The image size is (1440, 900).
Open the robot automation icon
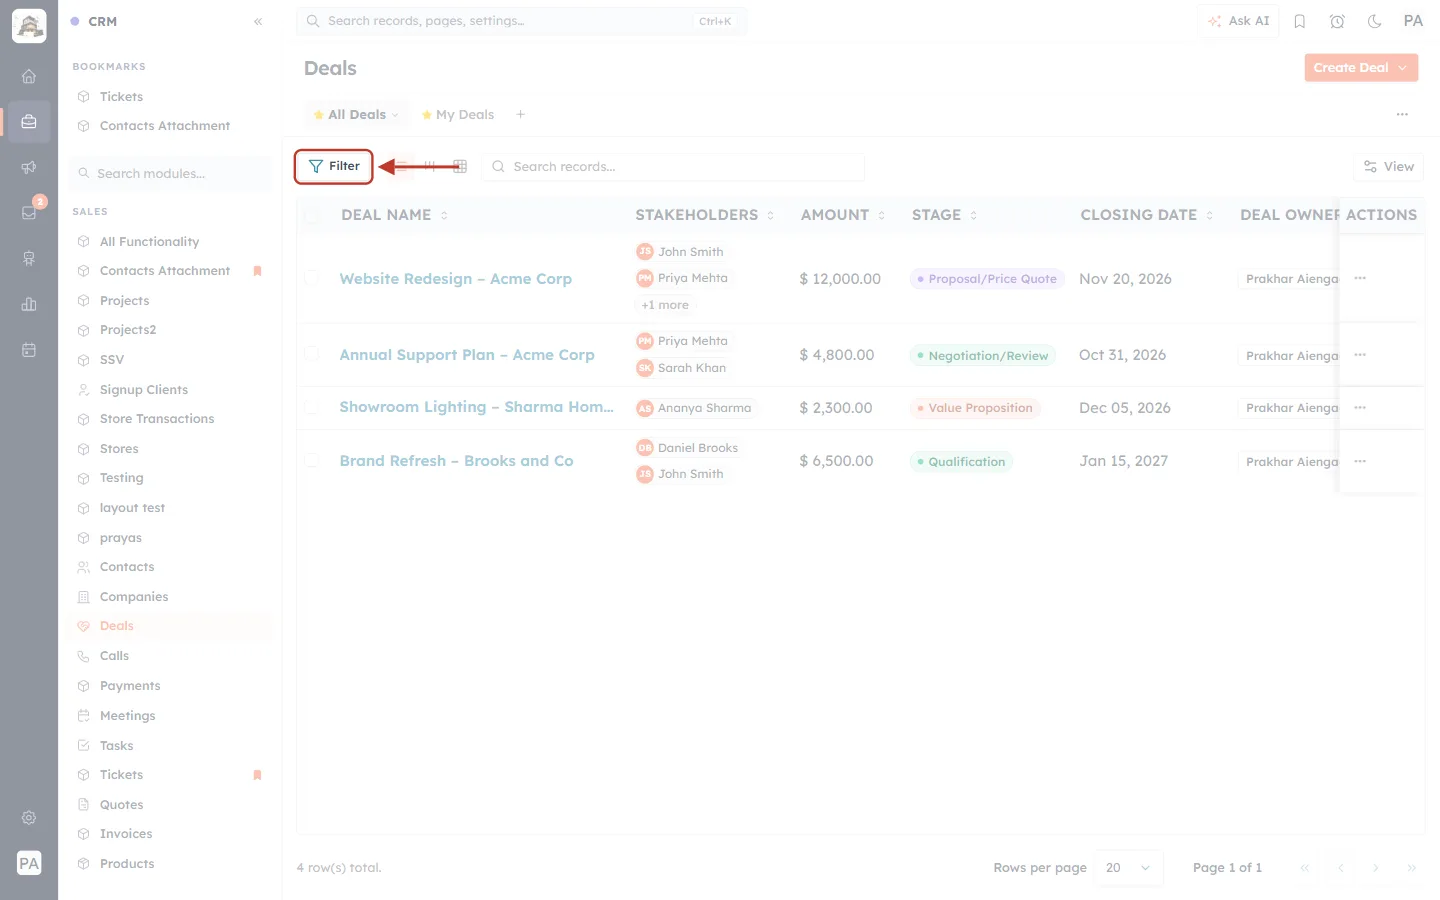click(29, 258)
